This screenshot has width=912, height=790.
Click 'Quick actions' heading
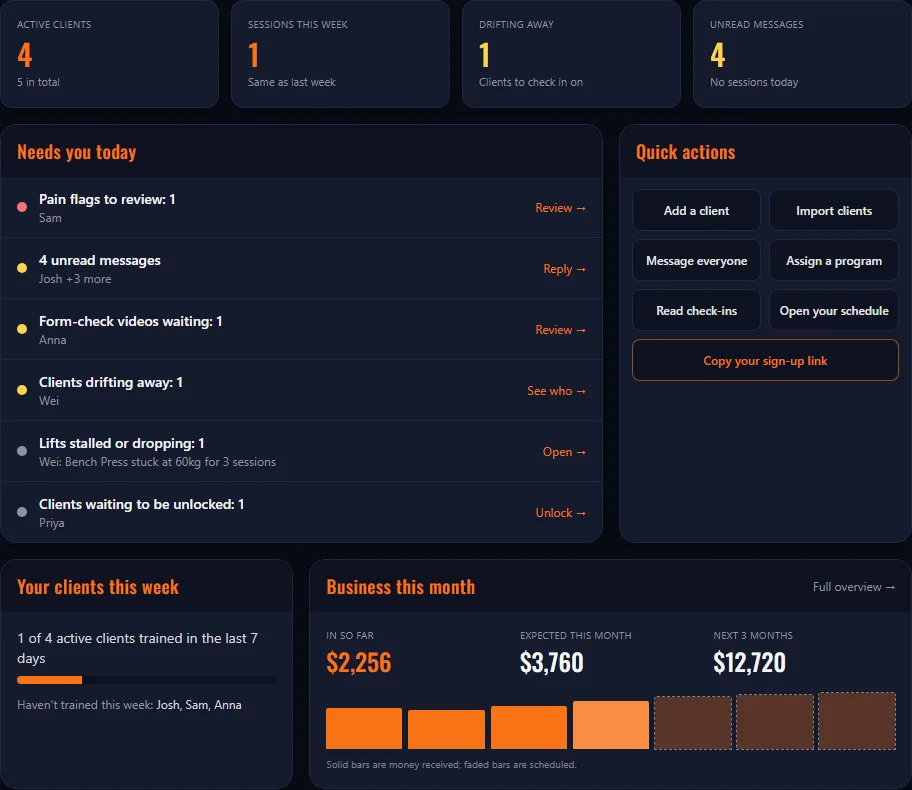685,152
